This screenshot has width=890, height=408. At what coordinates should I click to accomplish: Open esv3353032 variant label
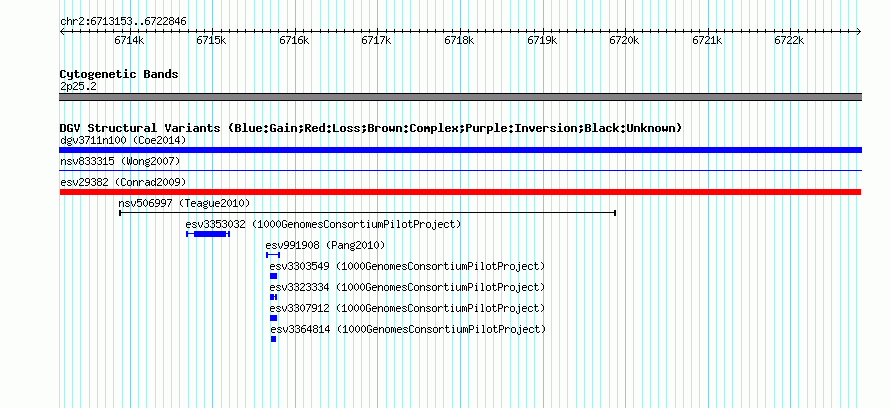coord(324,224)
